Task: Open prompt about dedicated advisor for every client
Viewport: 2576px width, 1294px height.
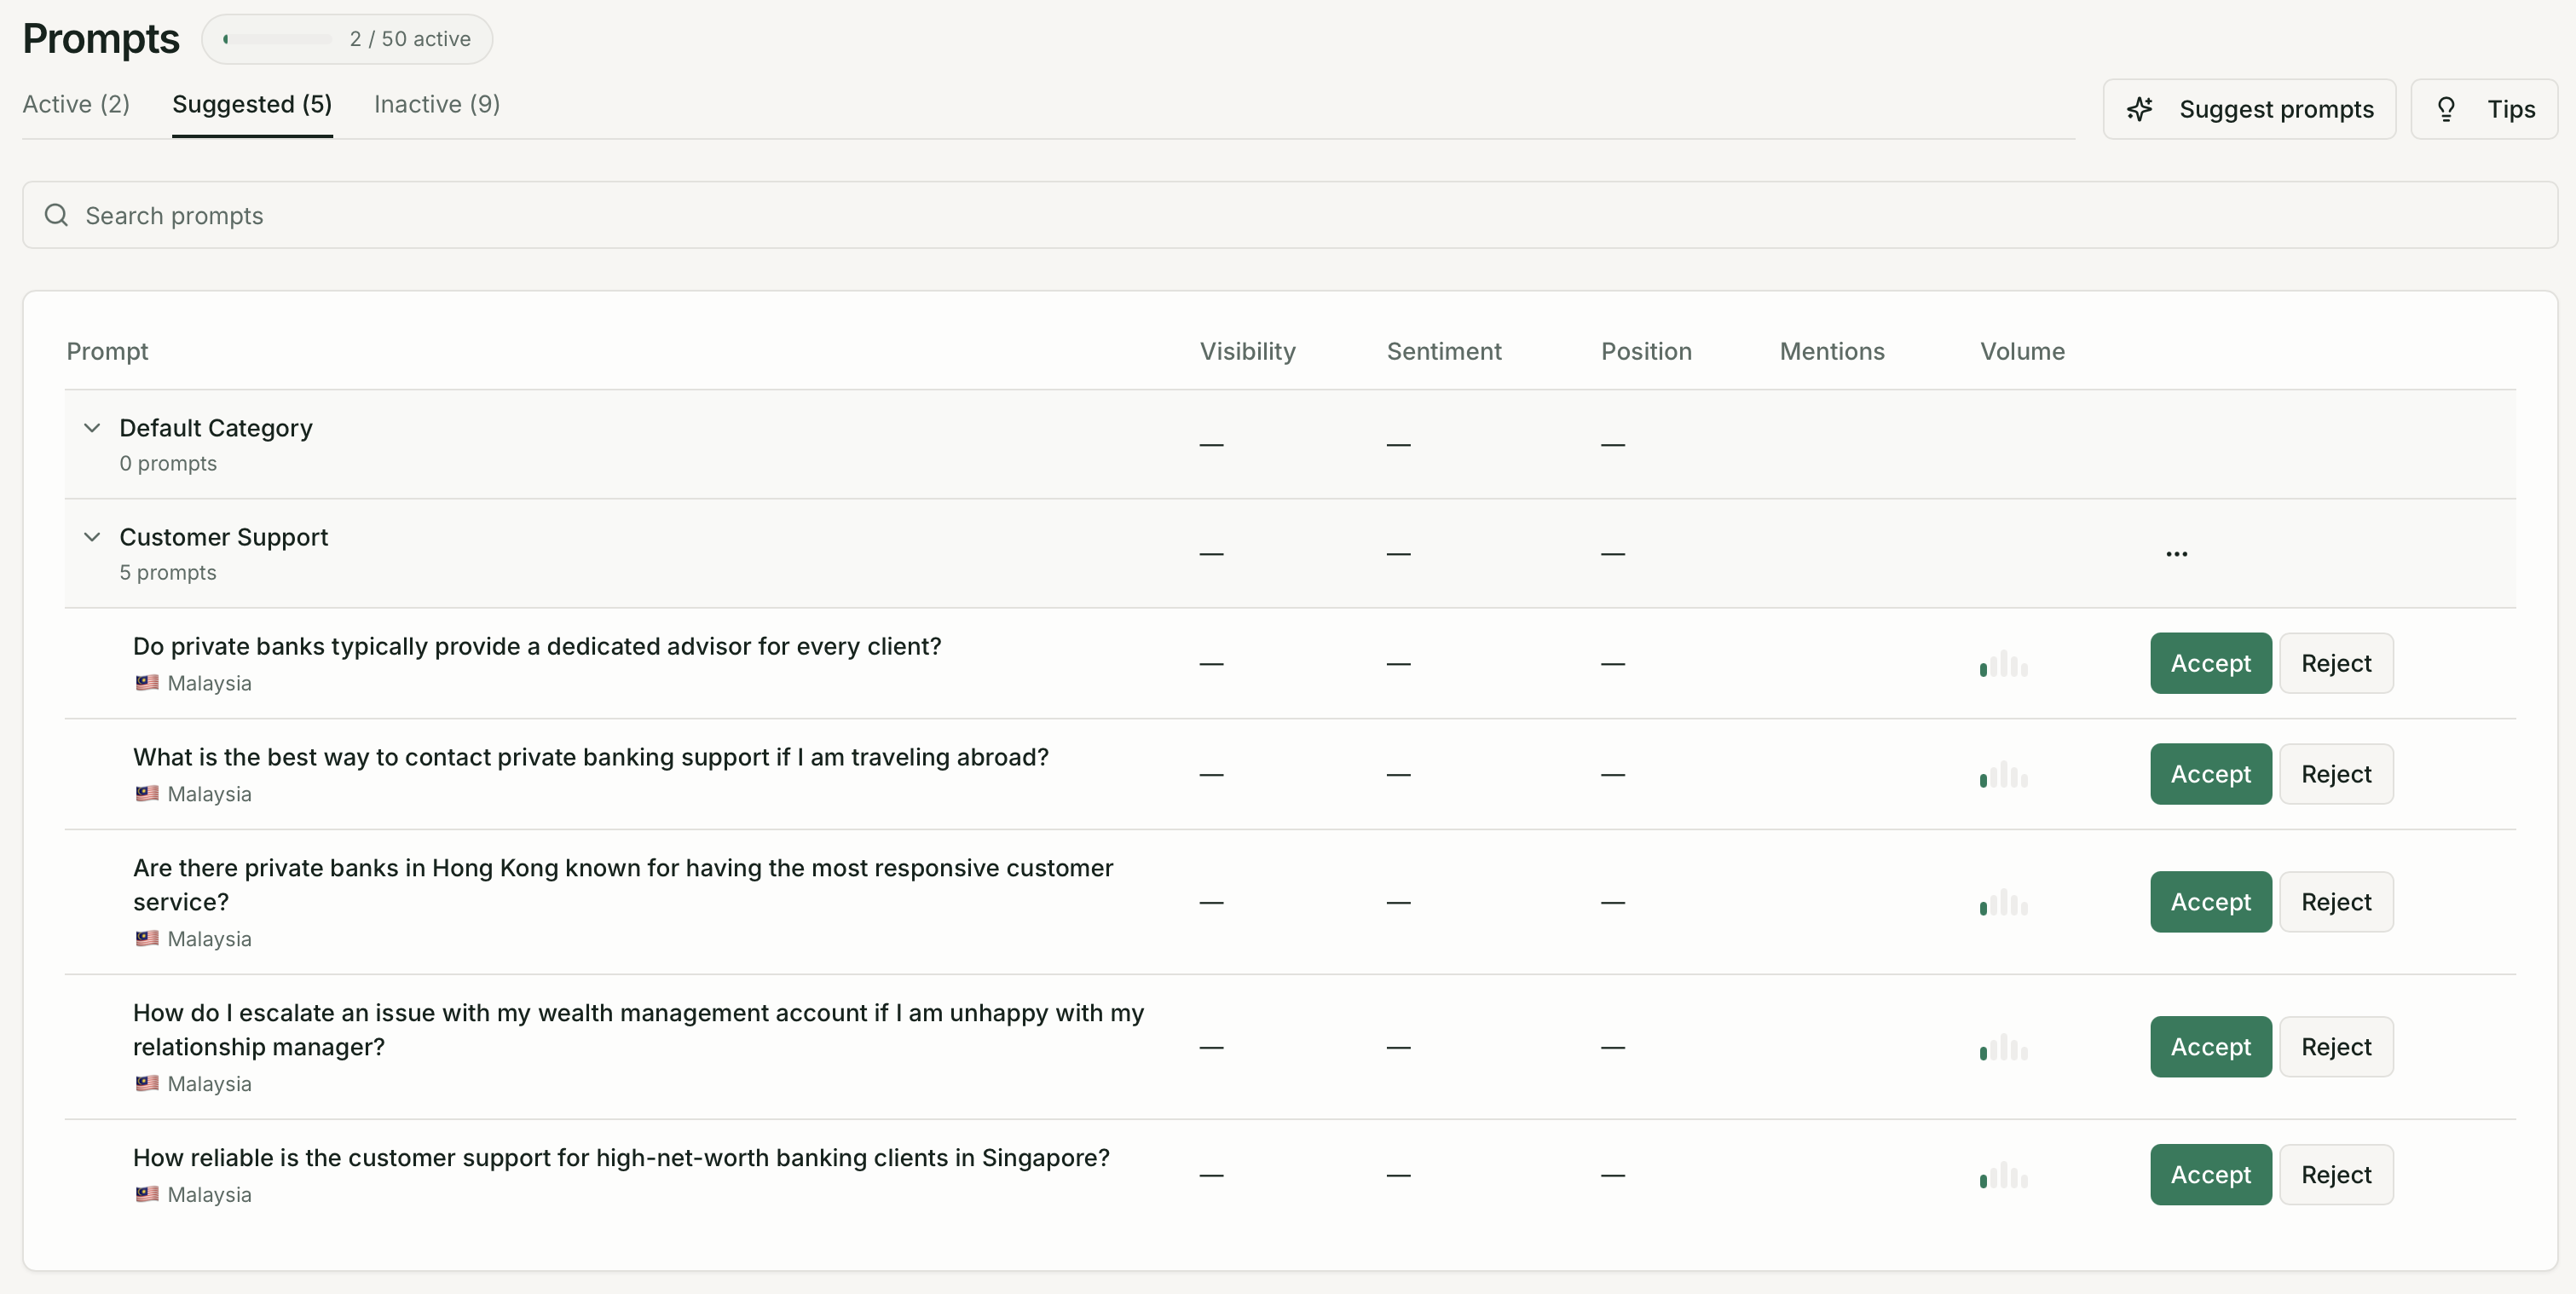Action: tap(537, 646)
